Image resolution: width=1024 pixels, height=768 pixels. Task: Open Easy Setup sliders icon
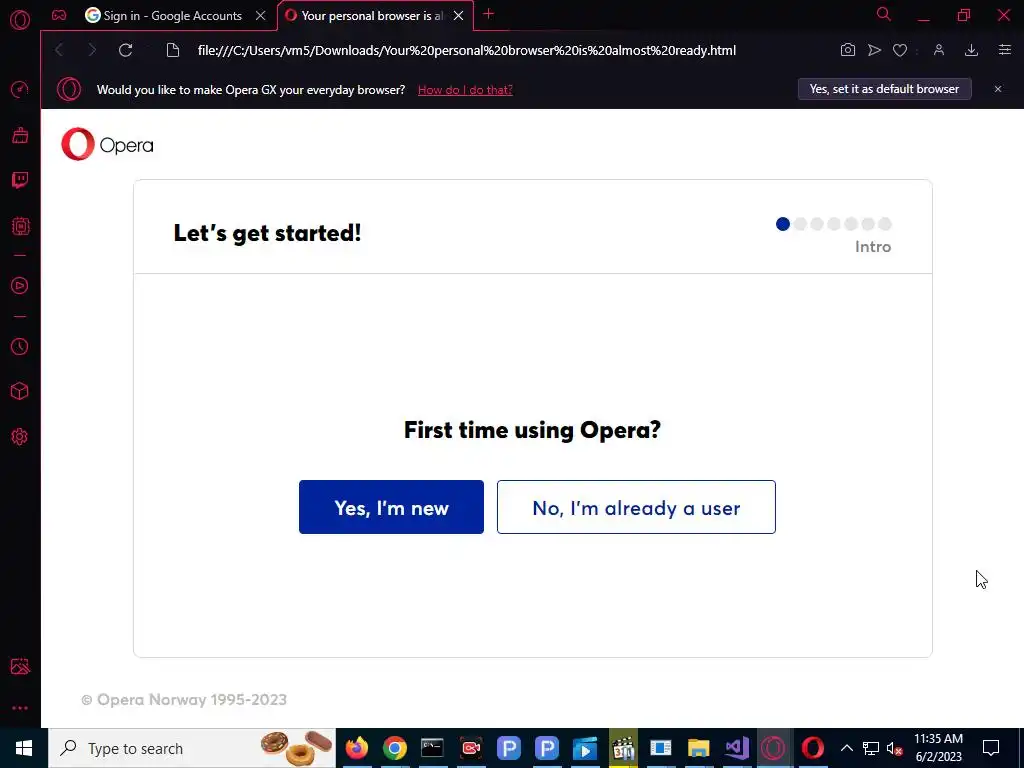click(x=1005, y=50)
